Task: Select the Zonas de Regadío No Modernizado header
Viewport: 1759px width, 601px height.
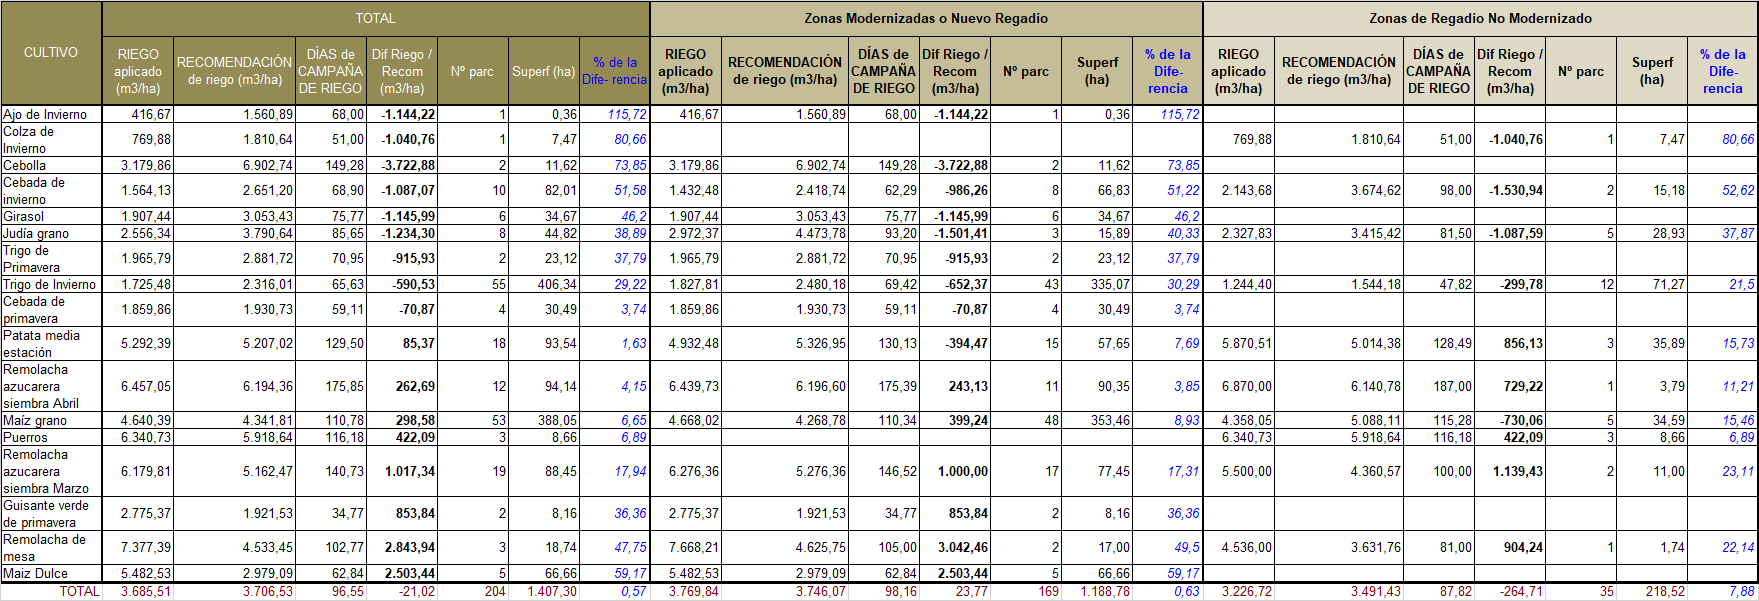Action: click(x=1480, y=18)
